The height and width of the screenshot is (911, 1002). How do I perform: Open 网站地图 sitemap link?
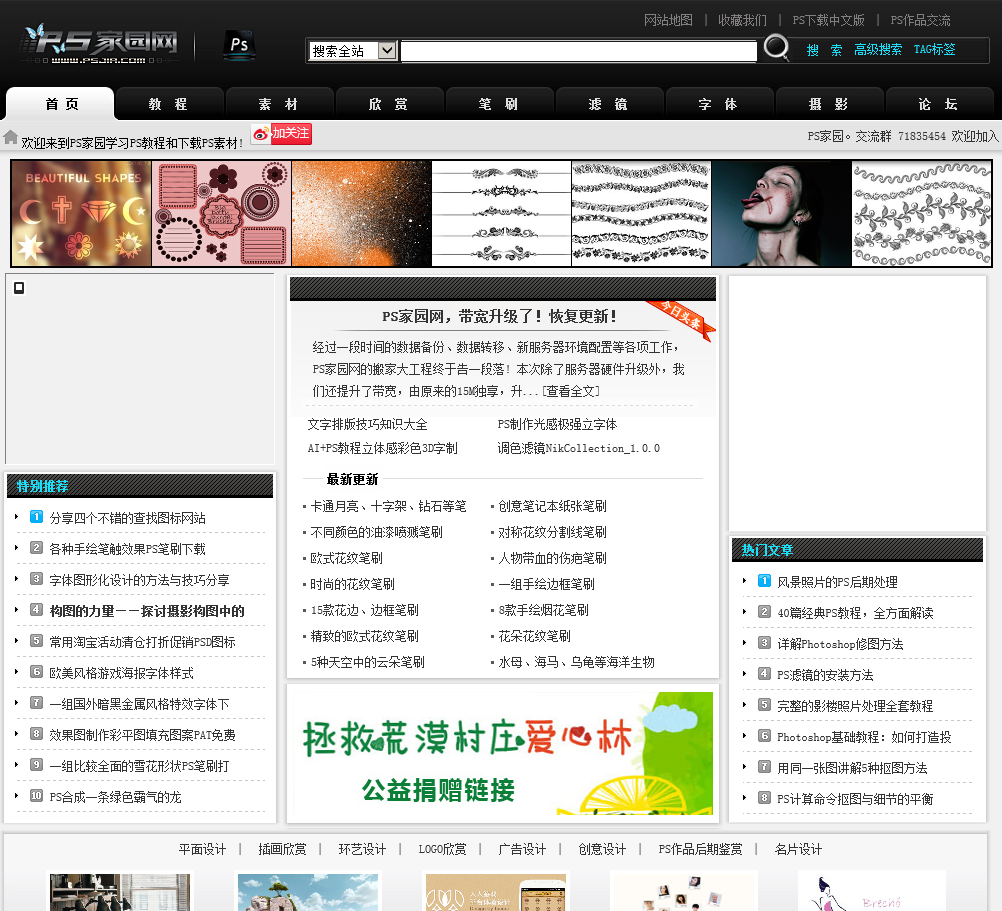(x=668, y=20)
